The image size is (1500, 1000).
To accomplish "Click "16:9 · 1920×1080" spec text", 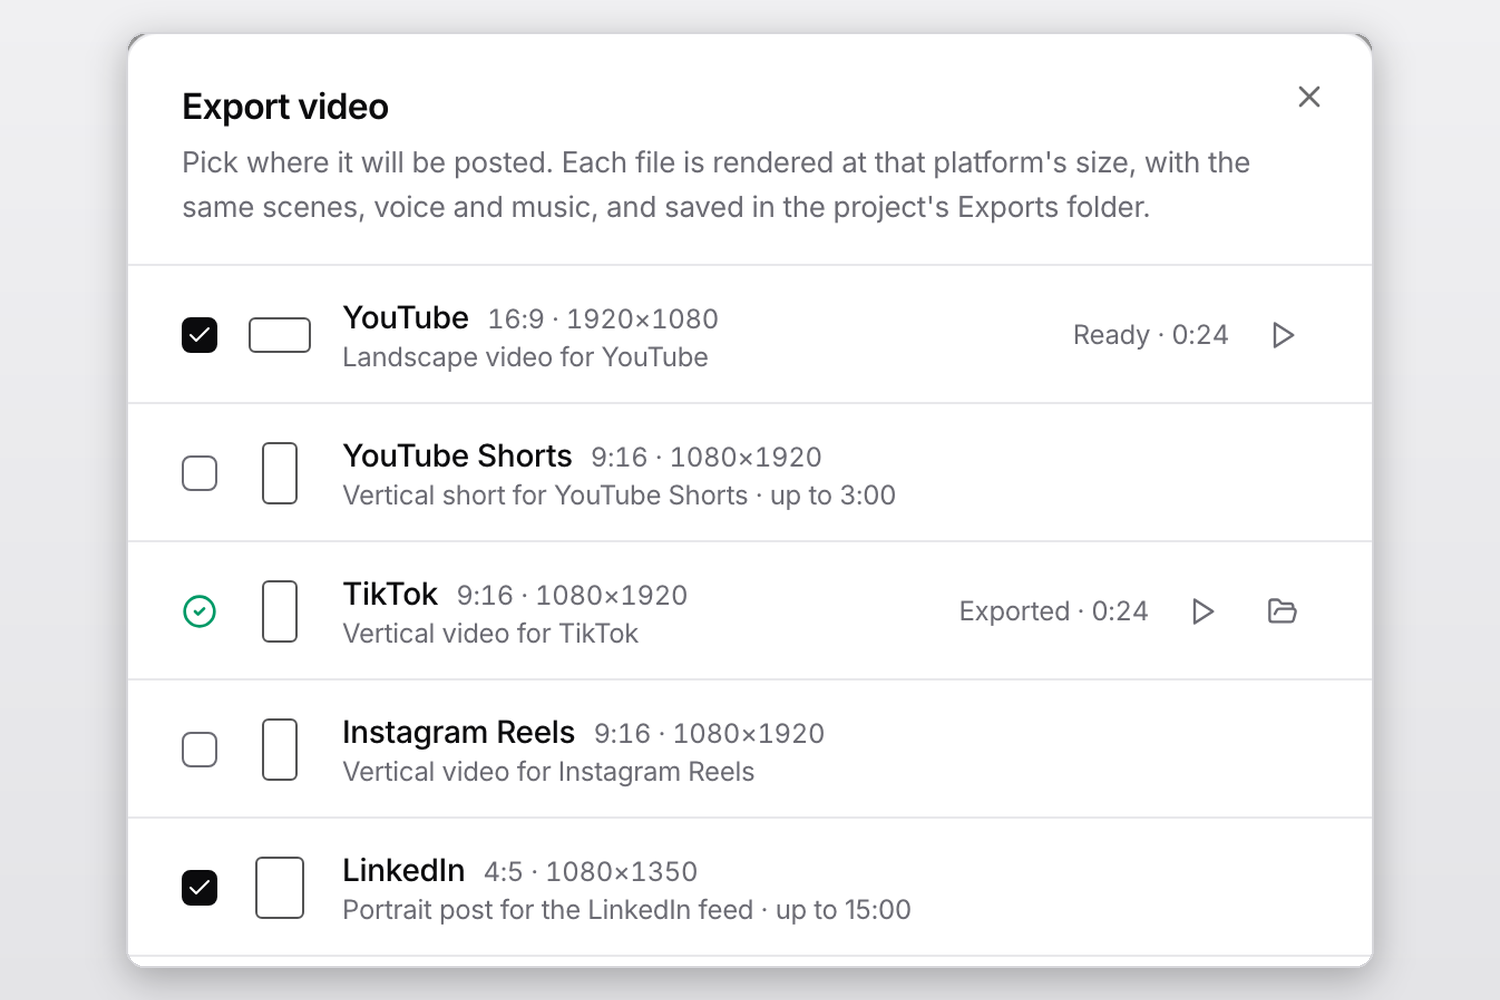I will pyautogui.click(x=603, y=319).
